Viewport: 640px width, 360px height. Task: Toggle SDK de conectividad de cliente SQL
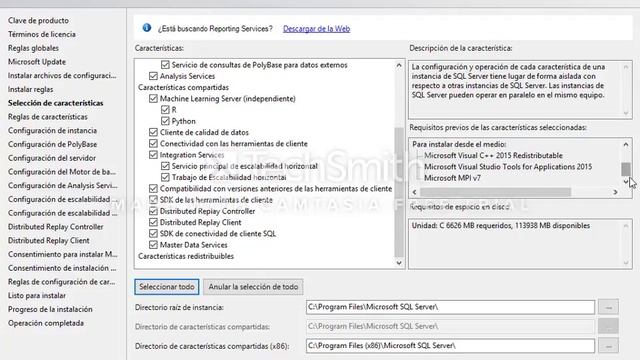pos(153,233)
